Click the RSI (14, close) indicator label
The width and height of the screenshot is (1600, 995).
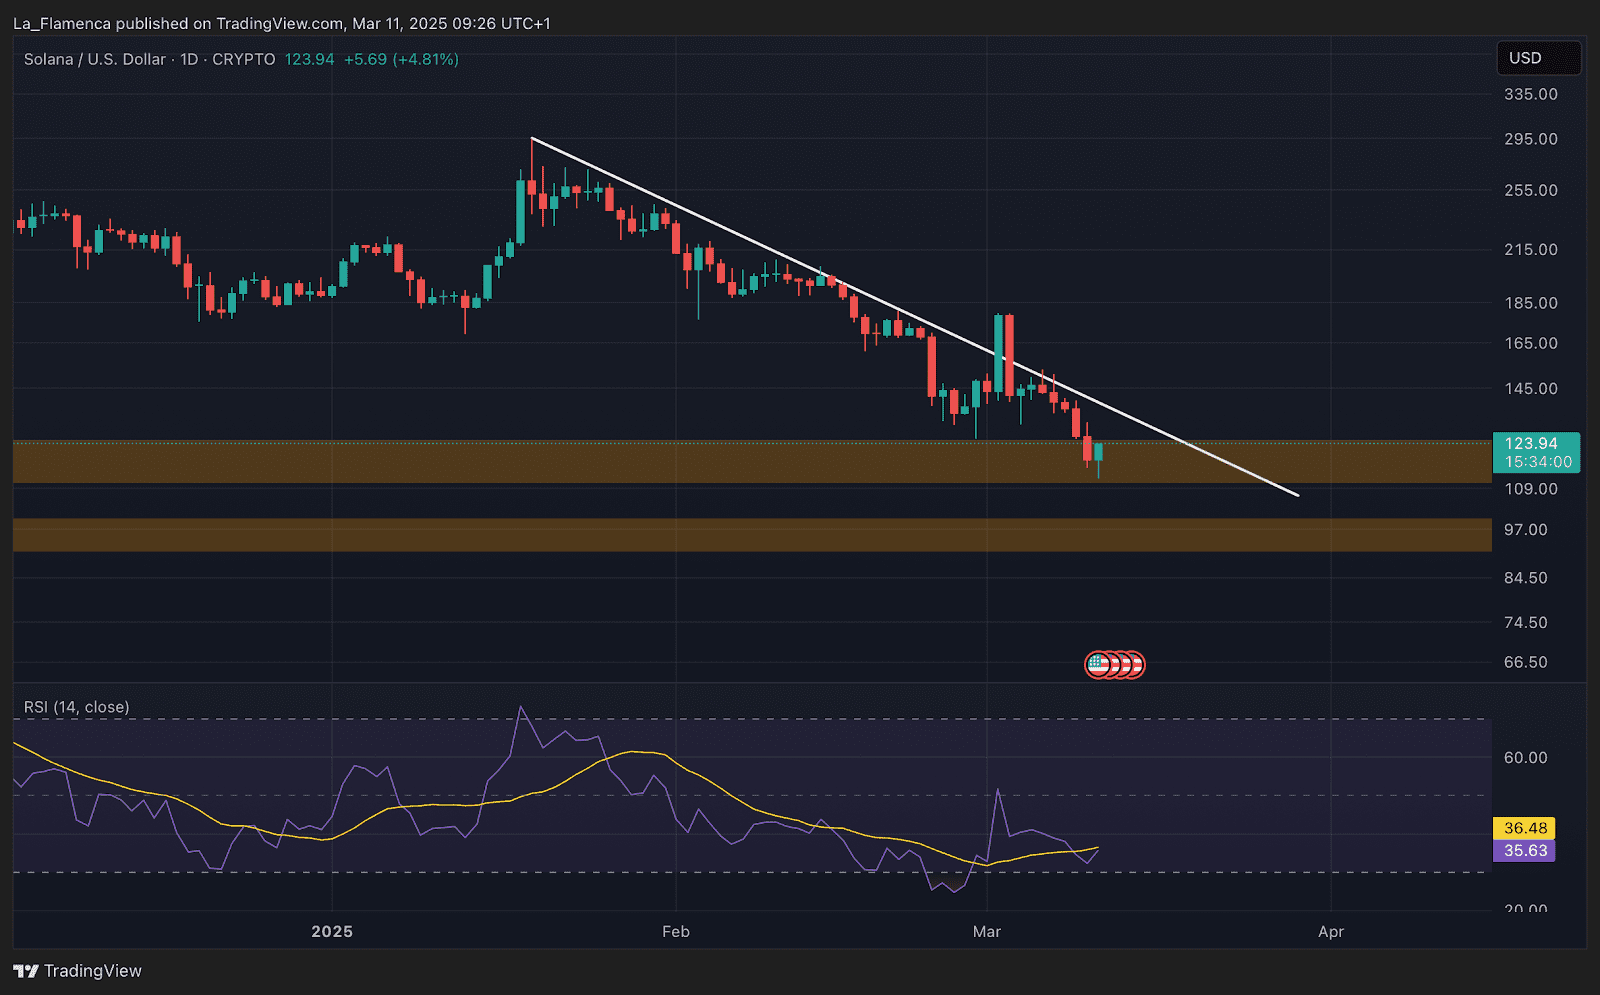[77, 707]
